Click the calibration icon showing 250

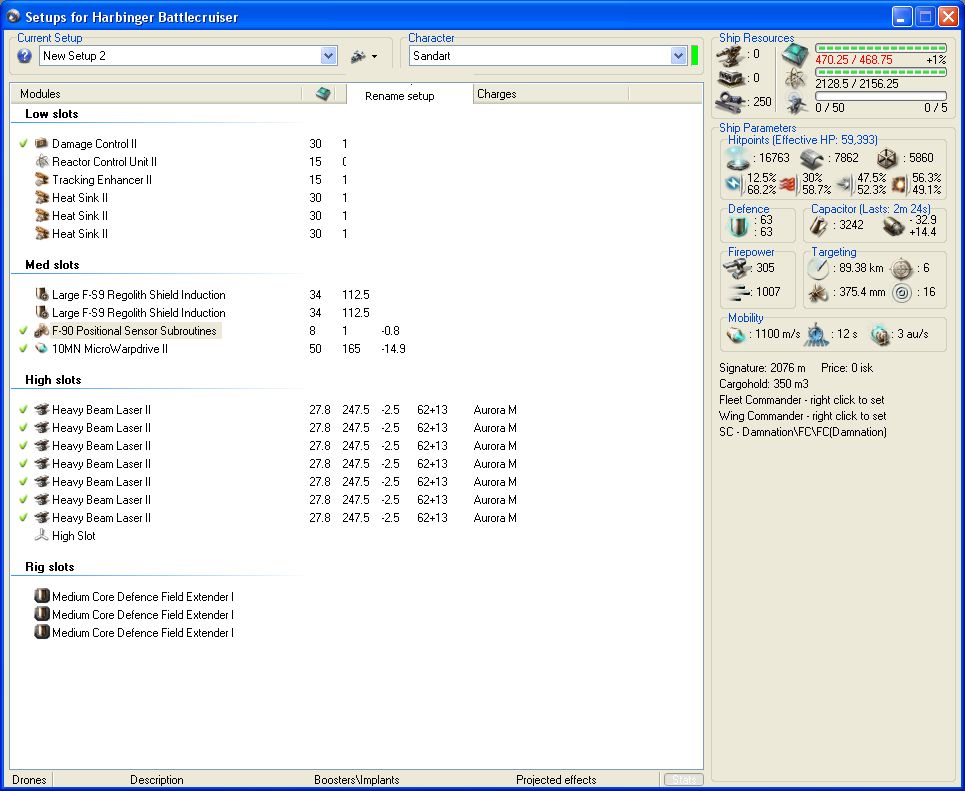pos(731,102)
